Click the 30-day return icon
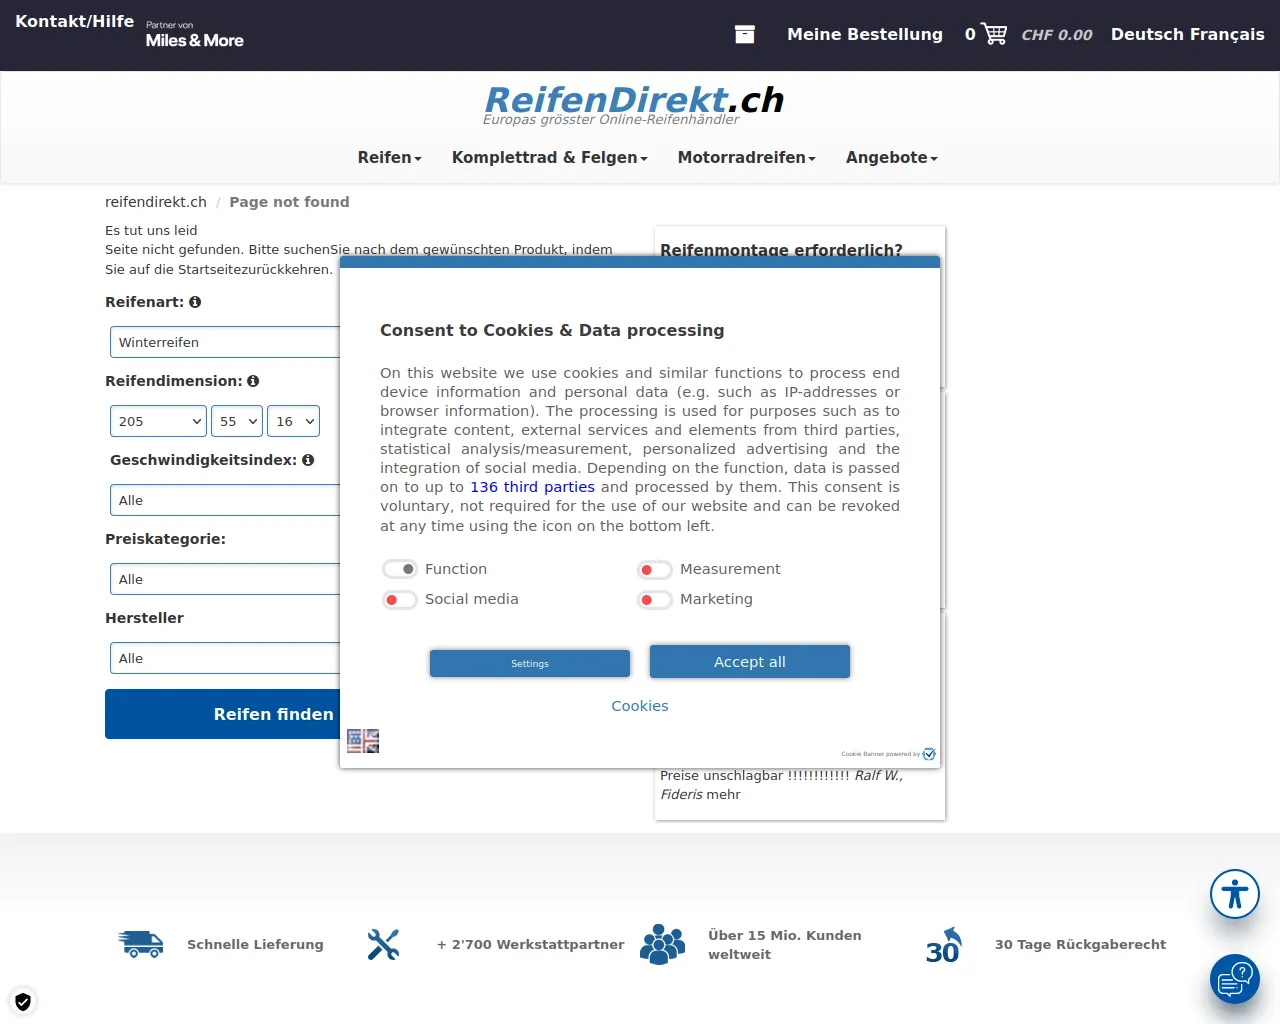 tap(943, 945)
